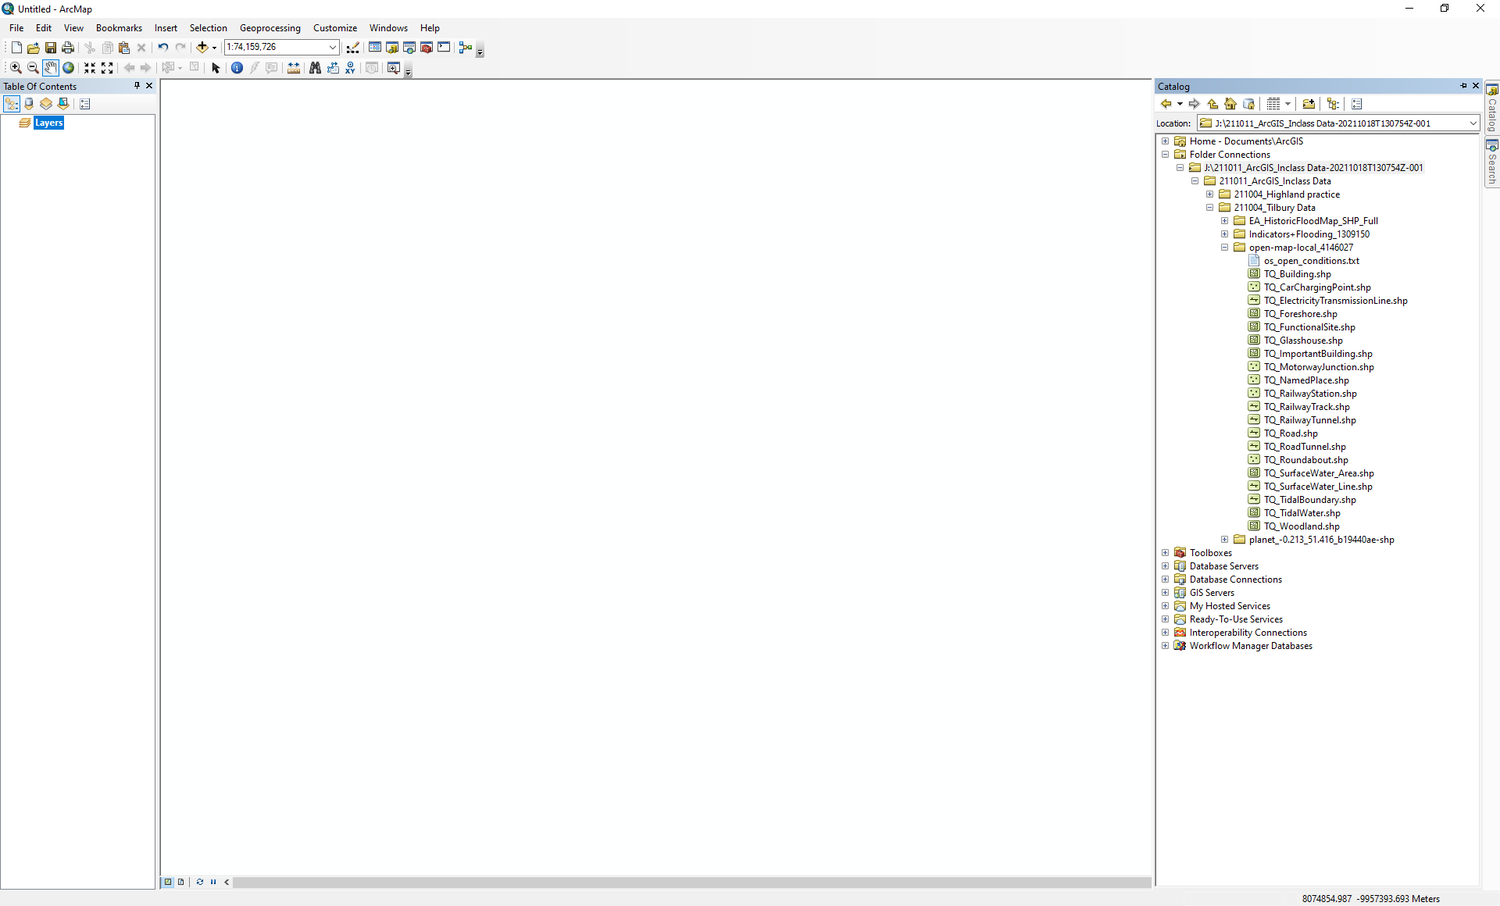Open the Table Of Contents window icon
The width and height of the screenshot is (1500, 906).
(x=375, y=47)
